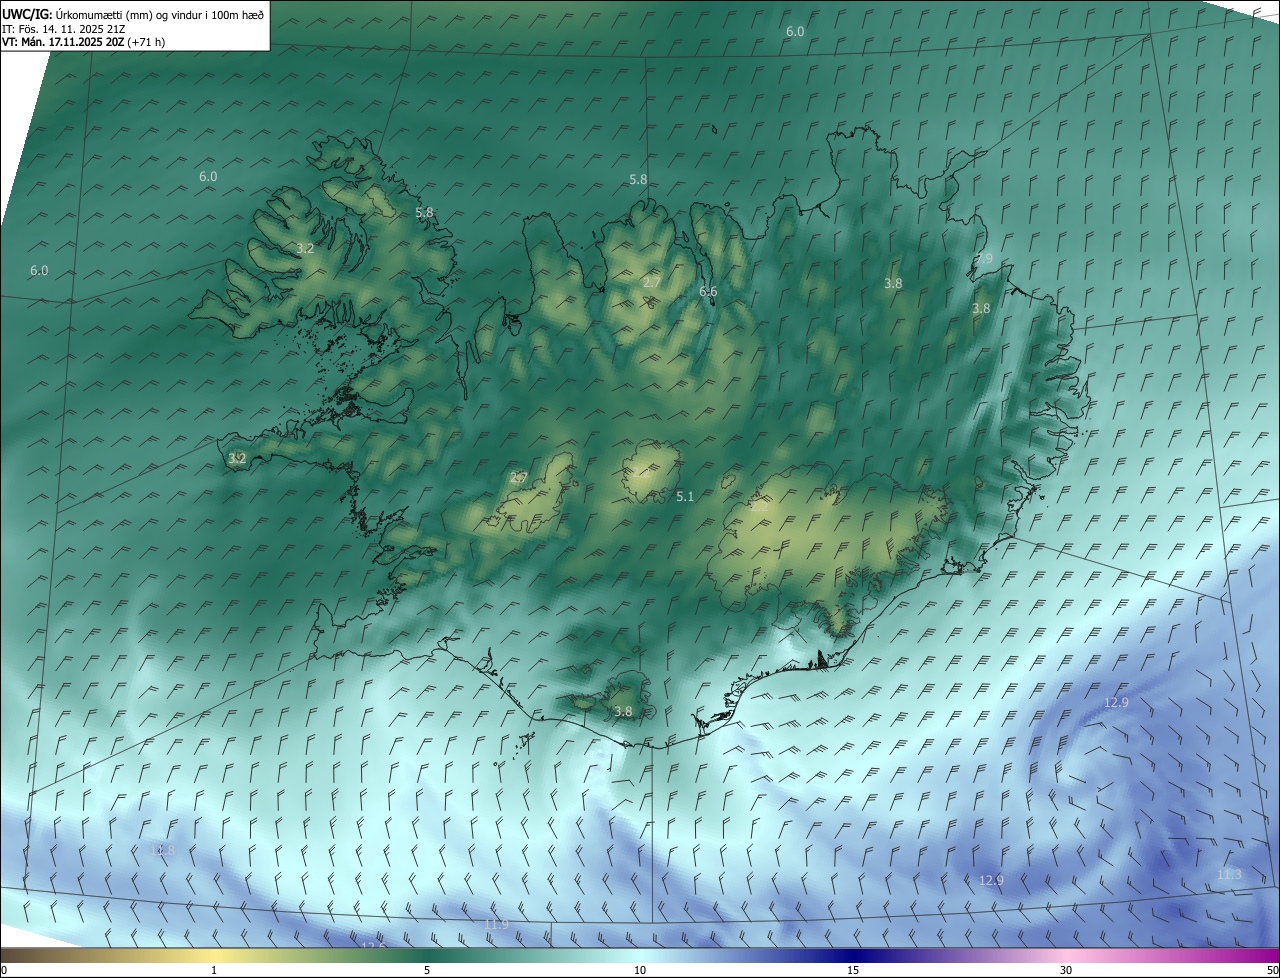Click the 6.0 label north of the Westfjords
The image size is (1280, 978).
(x=208, y=176)
